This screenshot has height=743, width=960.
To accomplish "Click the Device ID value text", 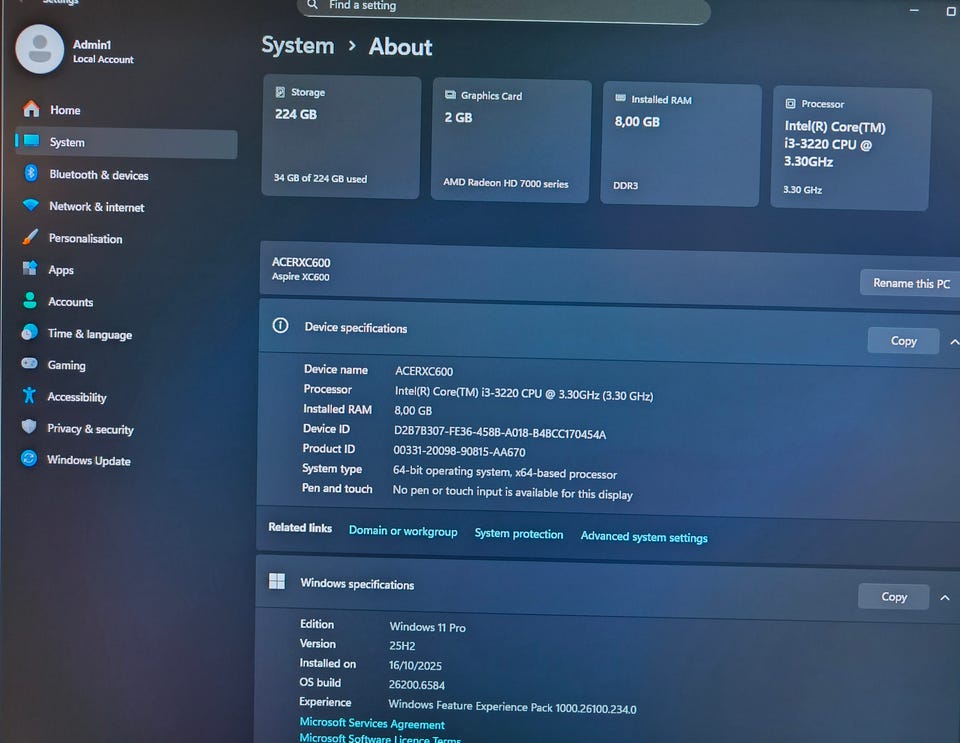I will [500, 433].
